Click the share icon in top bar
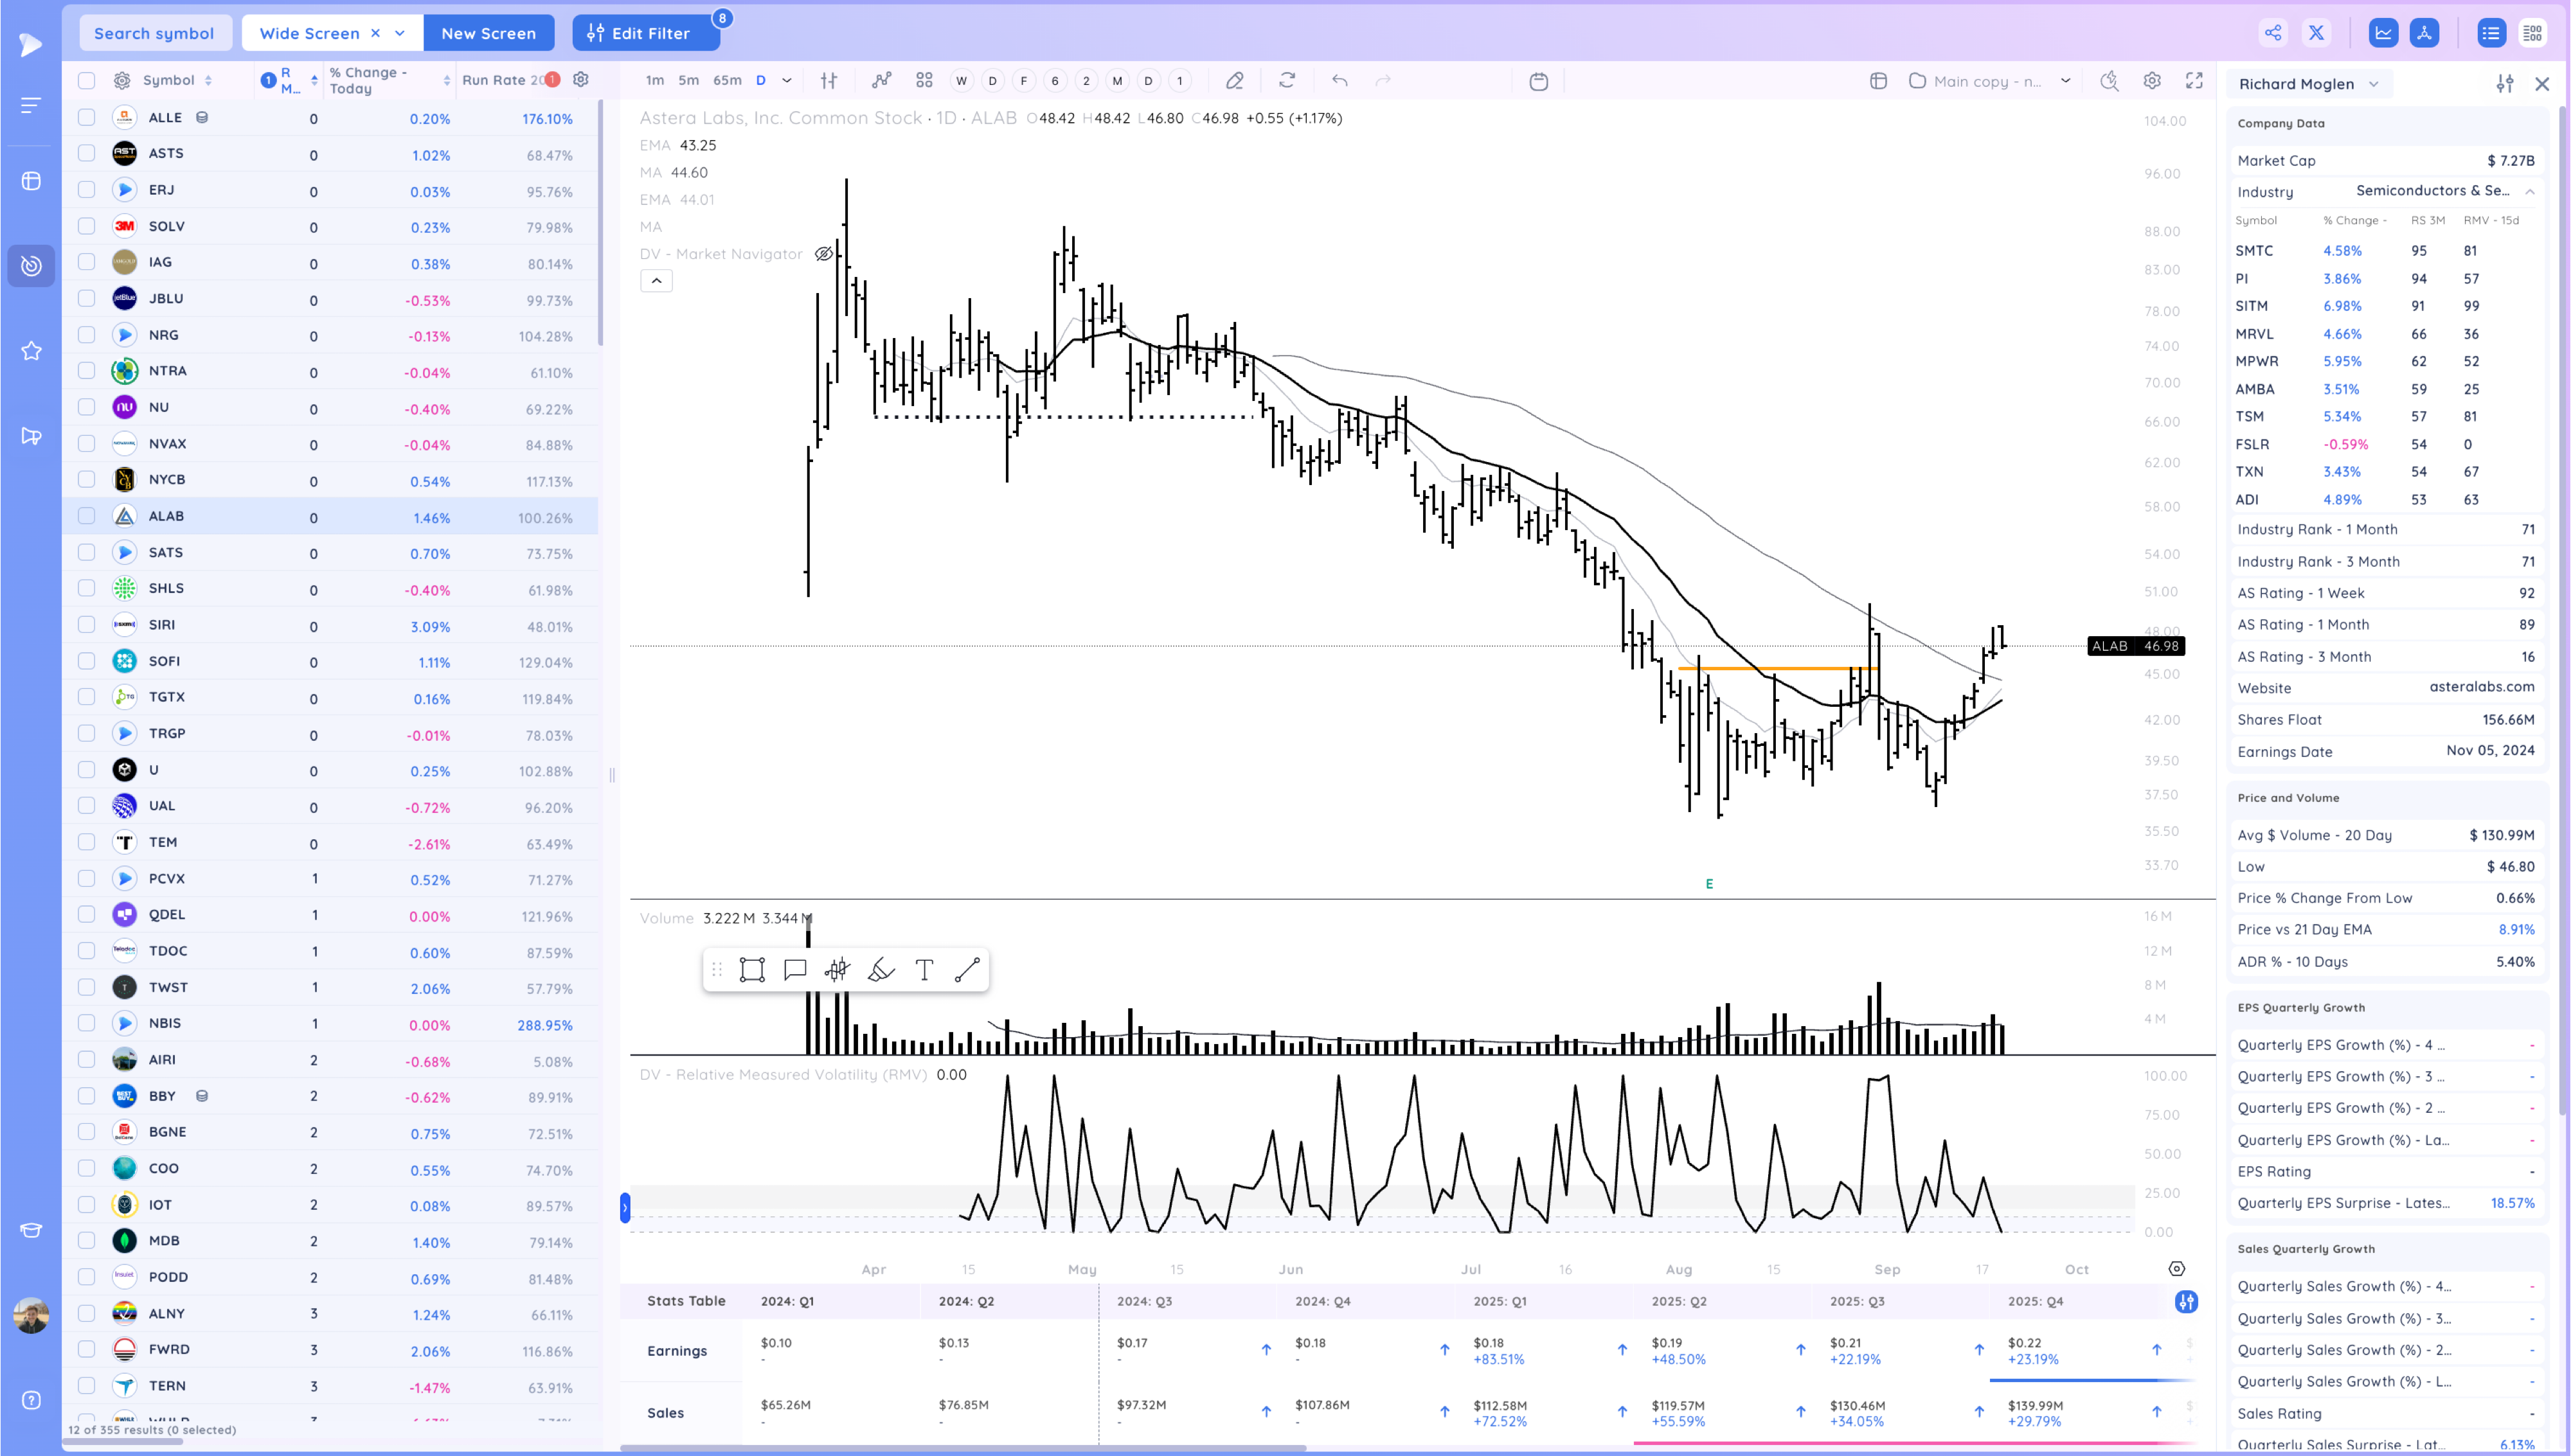The height and width of the screenshot is (1456, 2571). (x=2273, y=33)
